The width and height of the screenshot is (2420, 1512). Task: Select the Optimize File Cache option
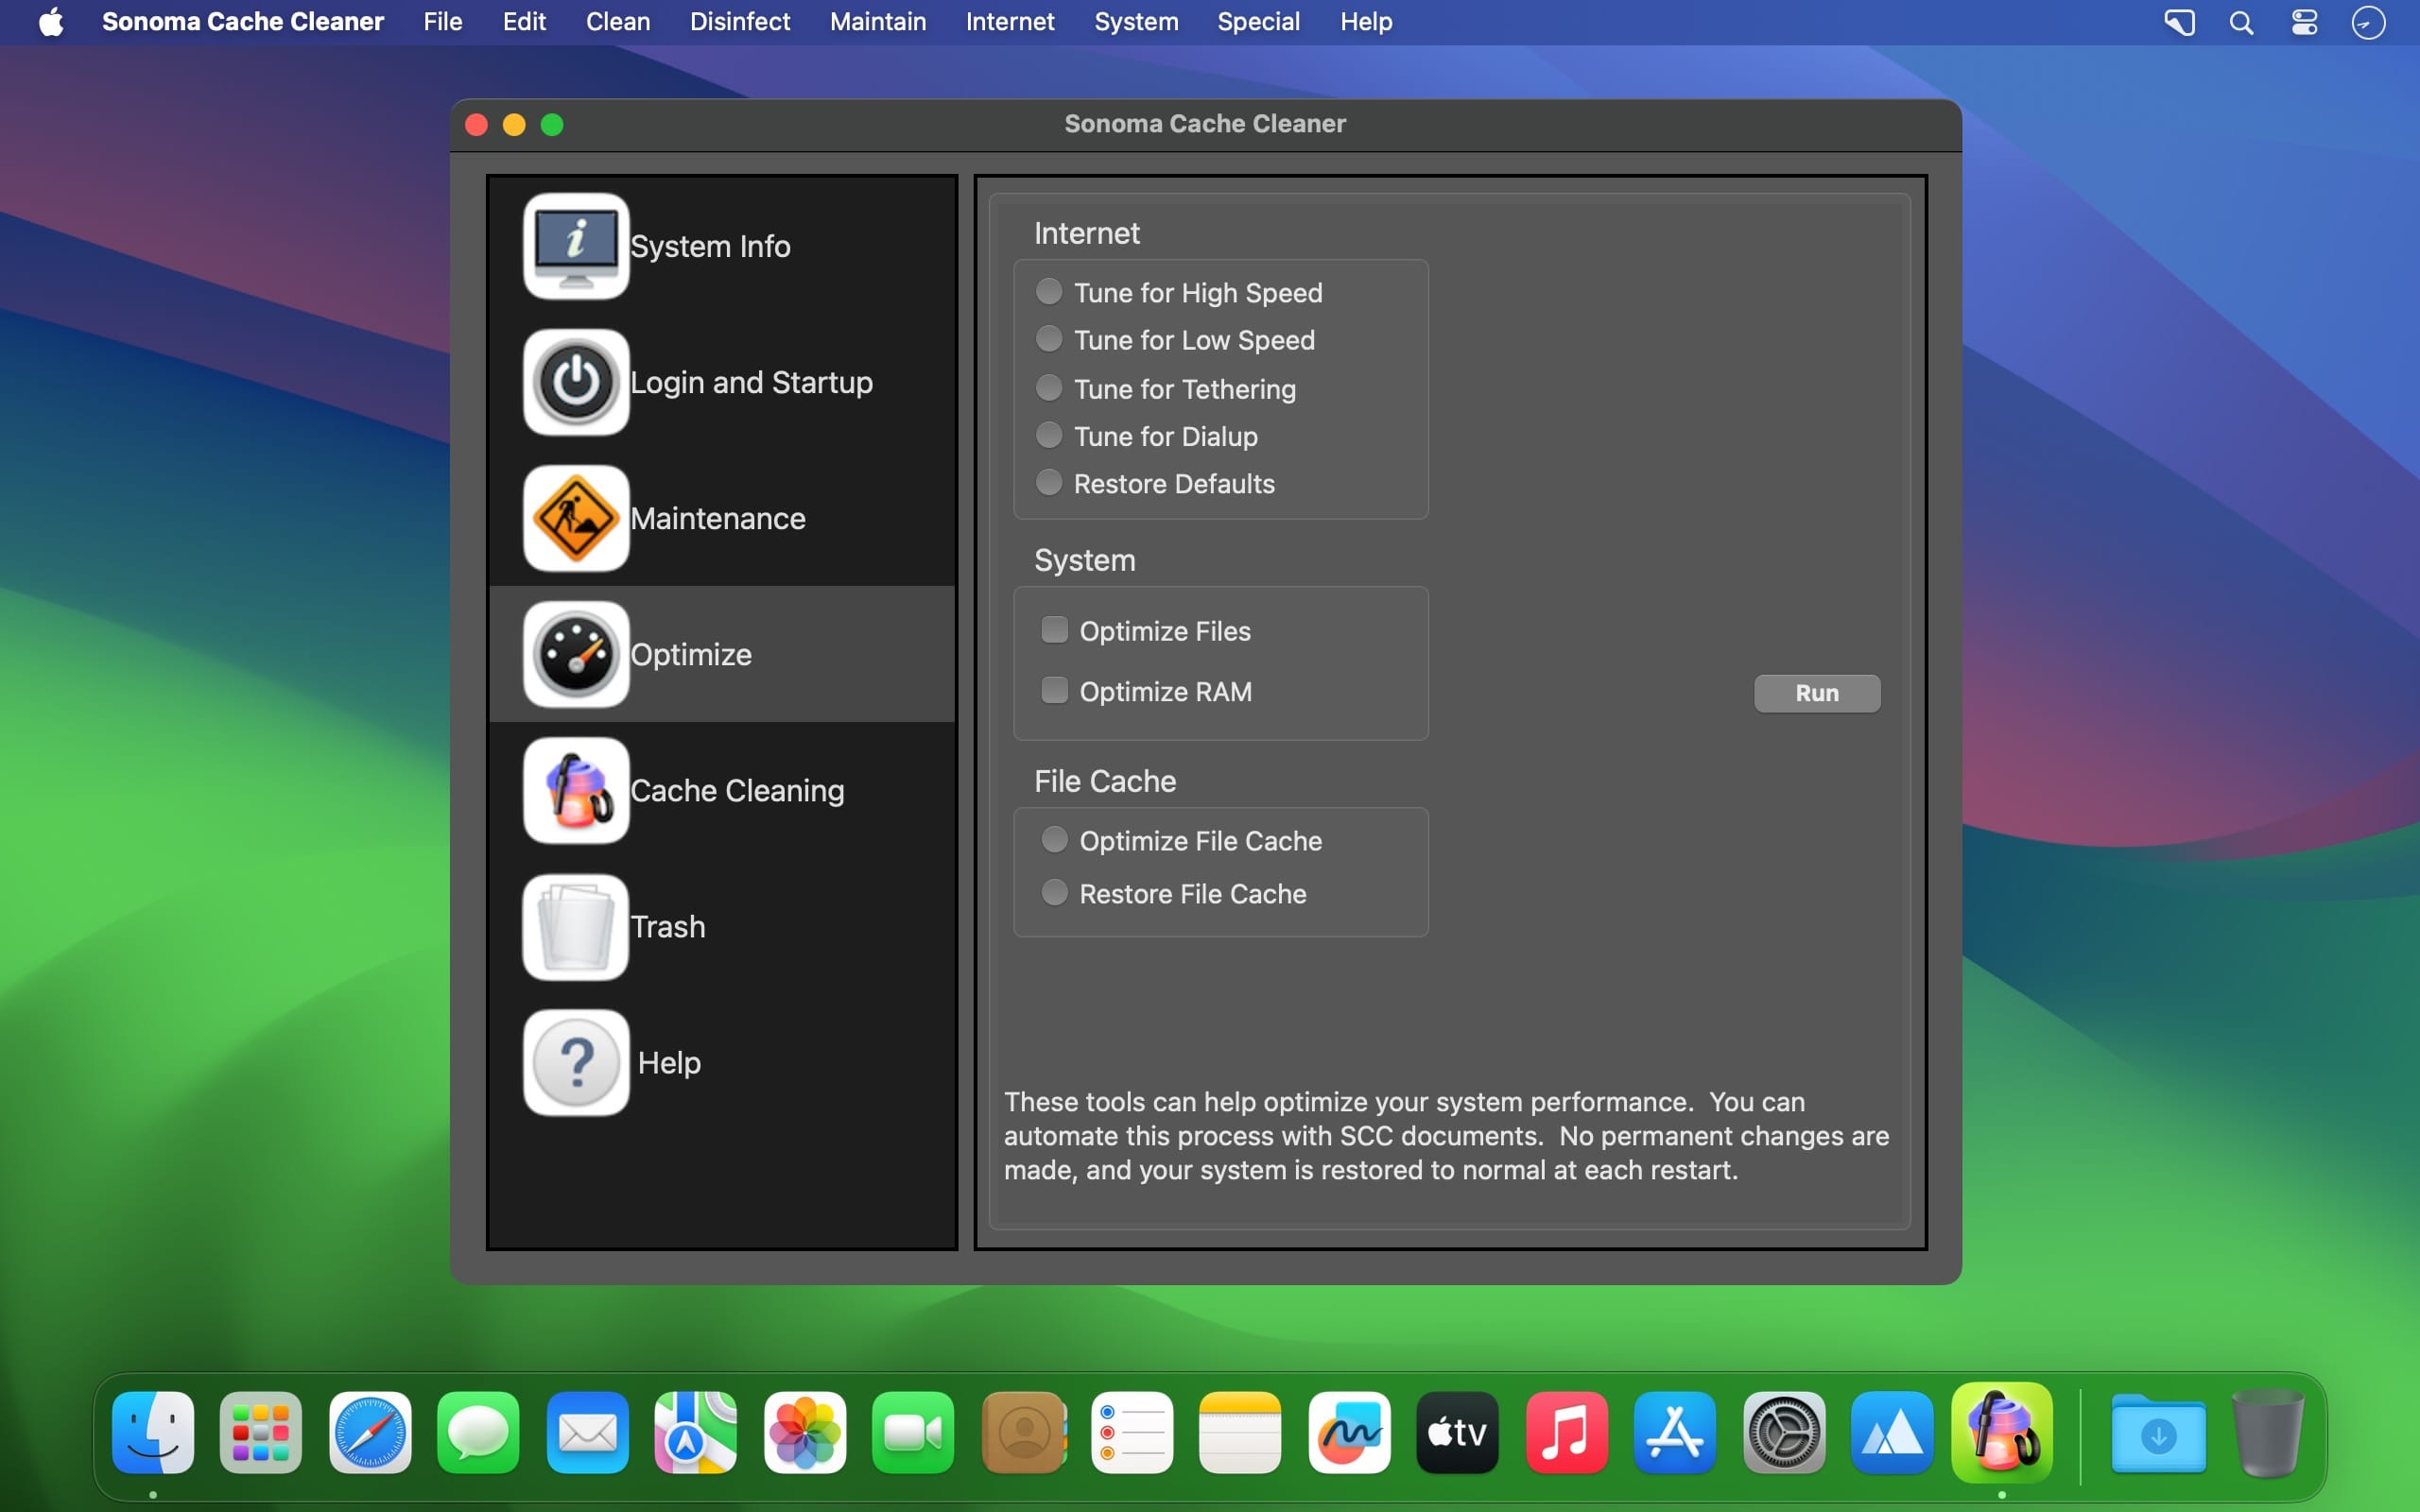pos(1054,839)
